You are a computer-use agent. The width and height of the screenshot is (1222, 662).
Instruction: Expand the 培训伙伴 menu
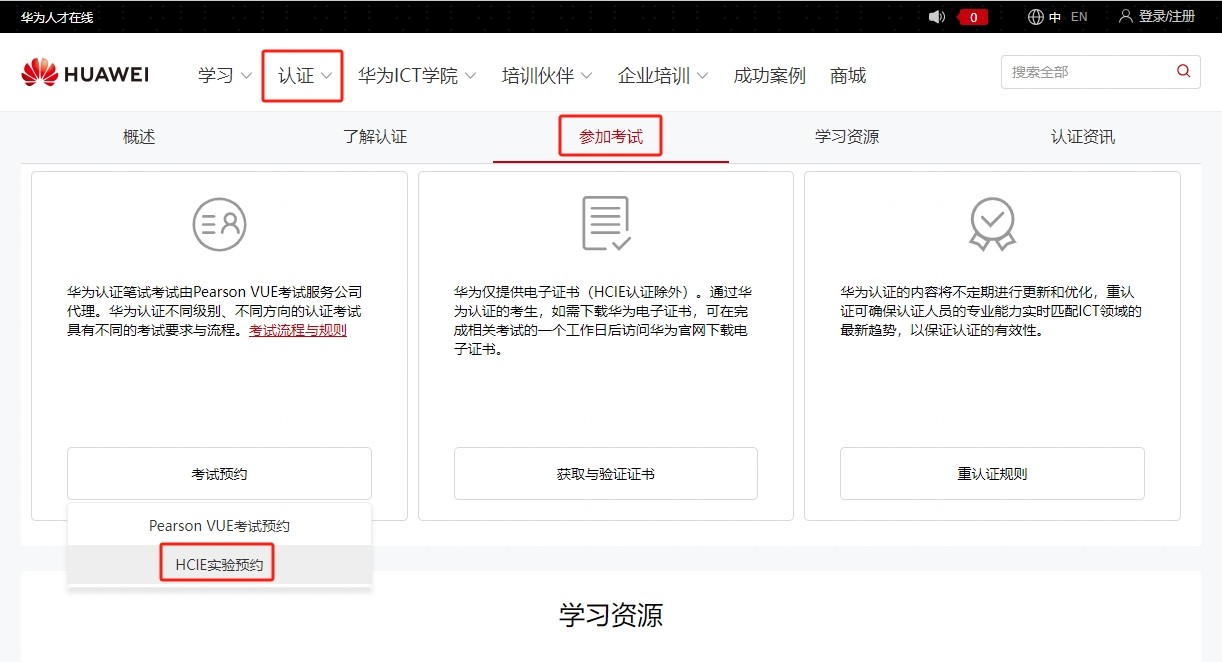click(x=547, y=76)
